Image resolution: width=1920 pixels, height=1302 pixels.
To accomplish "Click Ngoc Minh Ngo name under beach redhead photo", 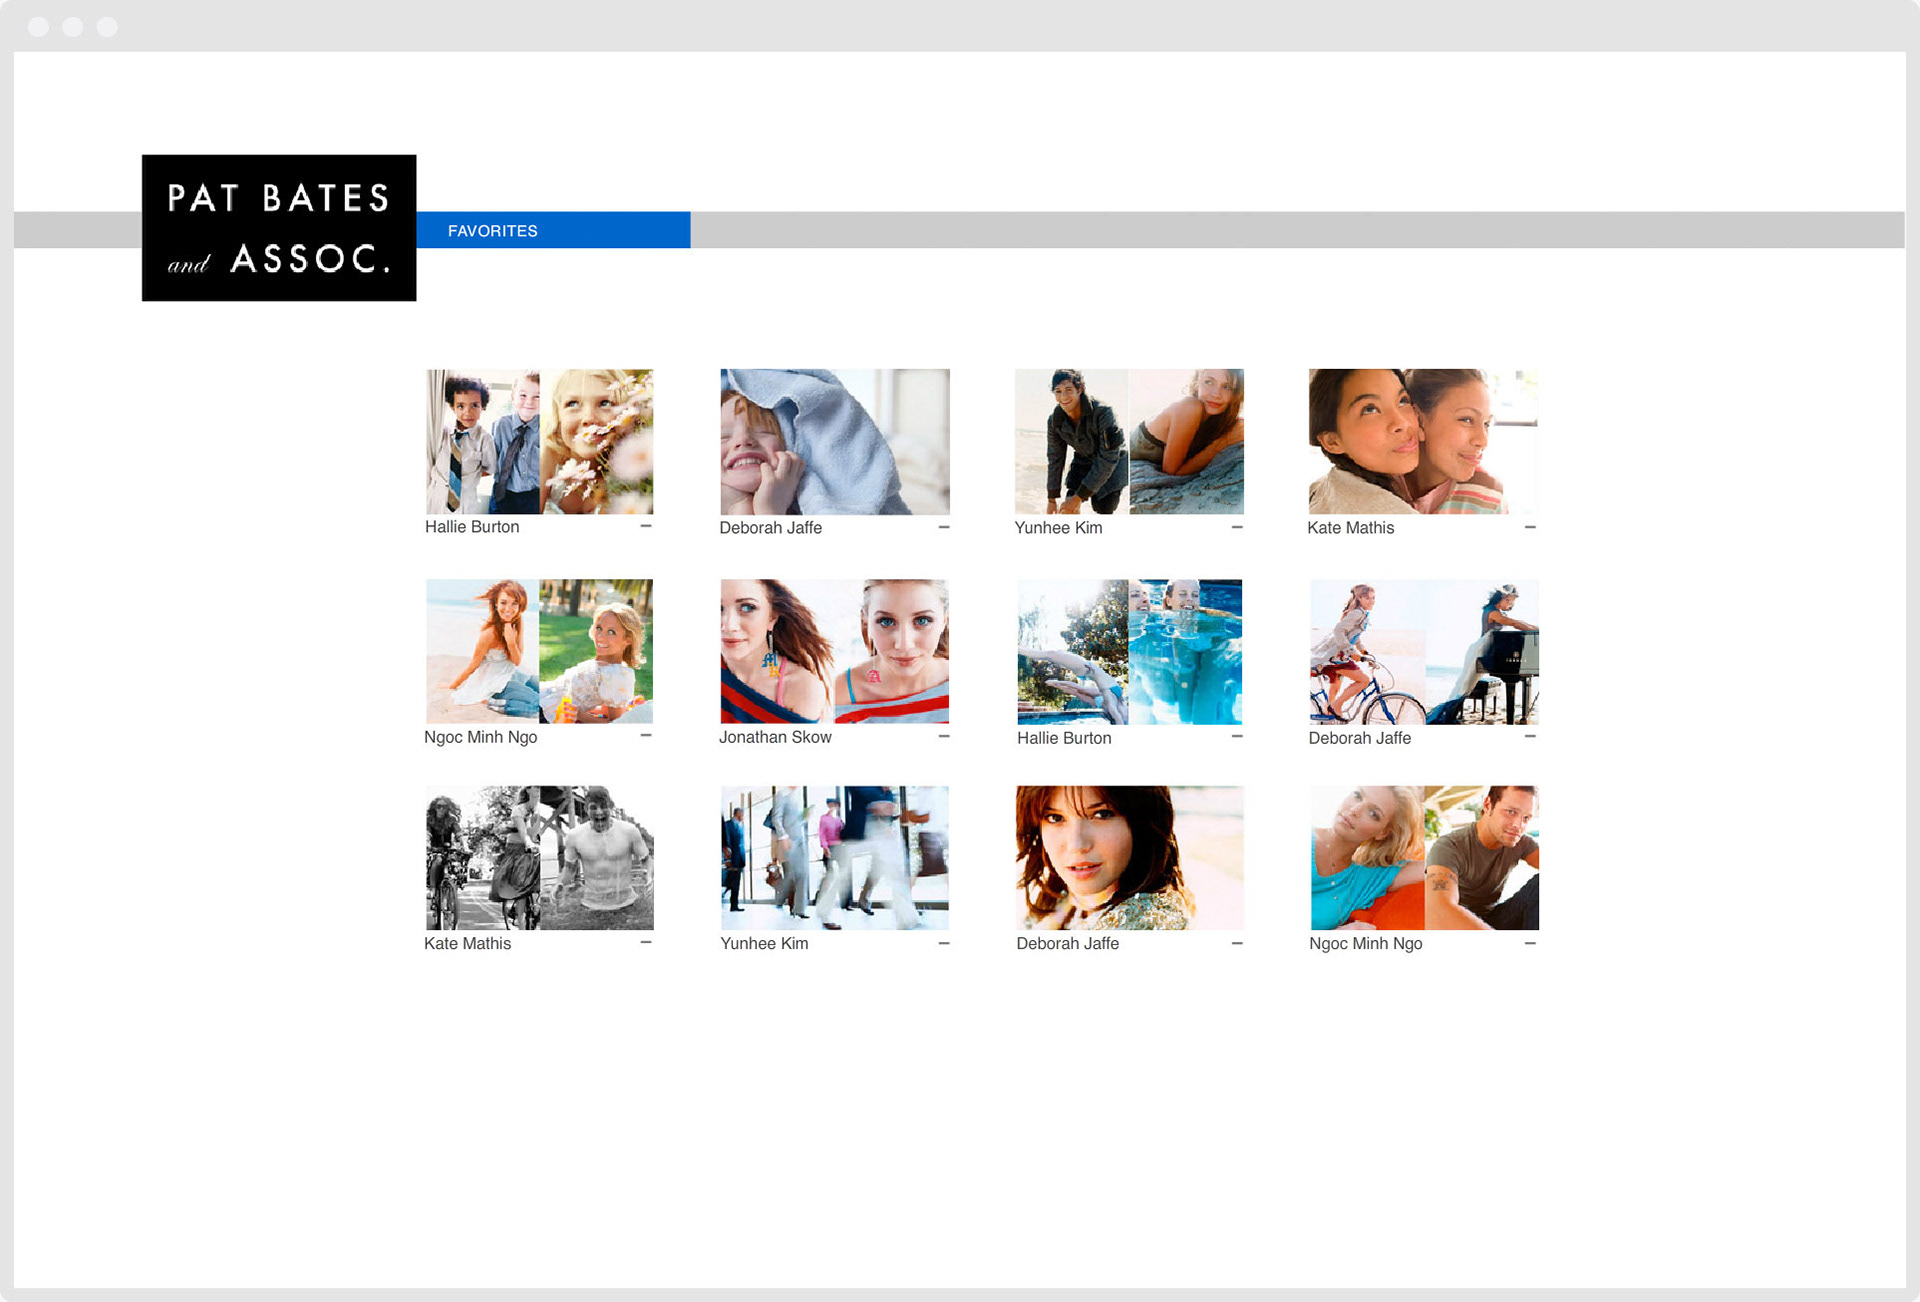I will (x=481, y=737).
